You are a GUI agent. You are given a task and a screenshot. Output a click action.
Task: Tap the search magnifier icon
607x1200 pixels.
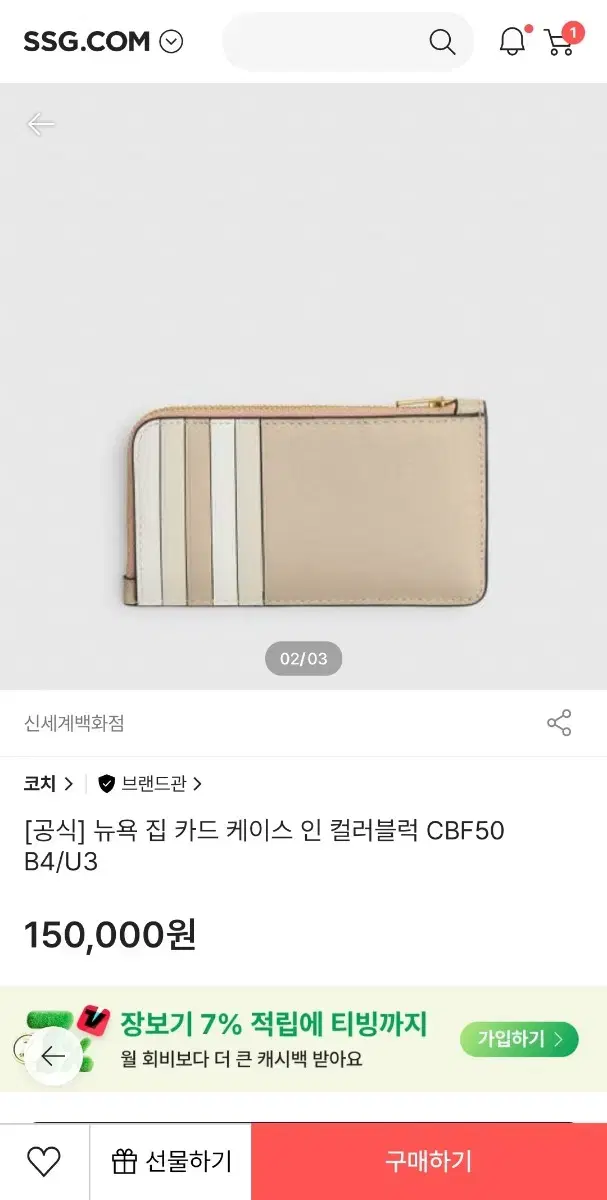[x=441, y=41]
